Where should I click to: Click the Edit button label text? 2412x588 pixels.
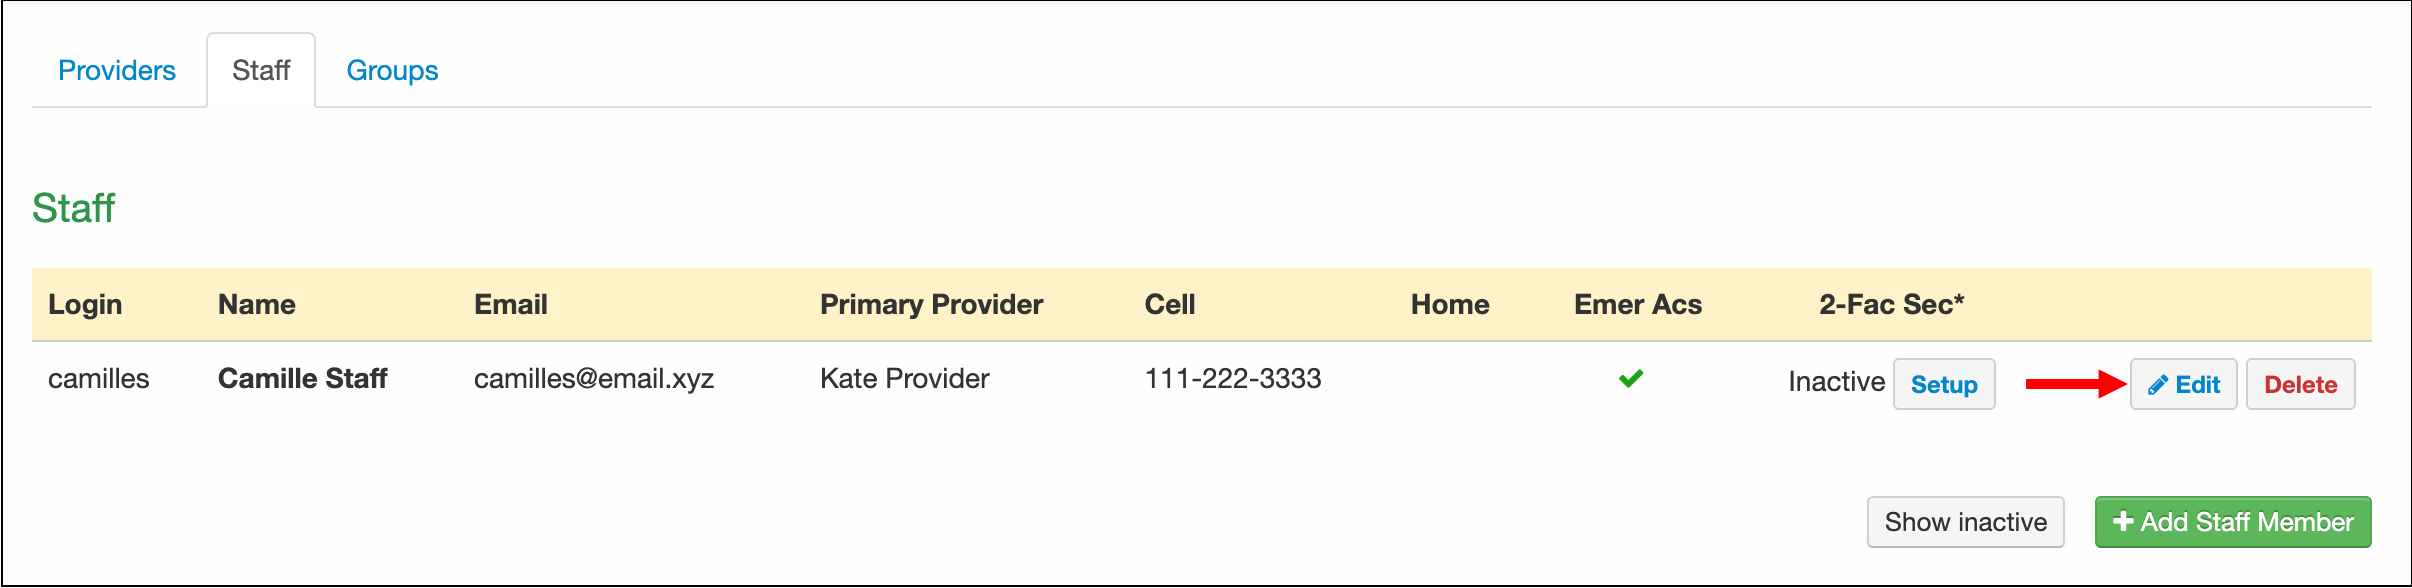click(2197, 385)
